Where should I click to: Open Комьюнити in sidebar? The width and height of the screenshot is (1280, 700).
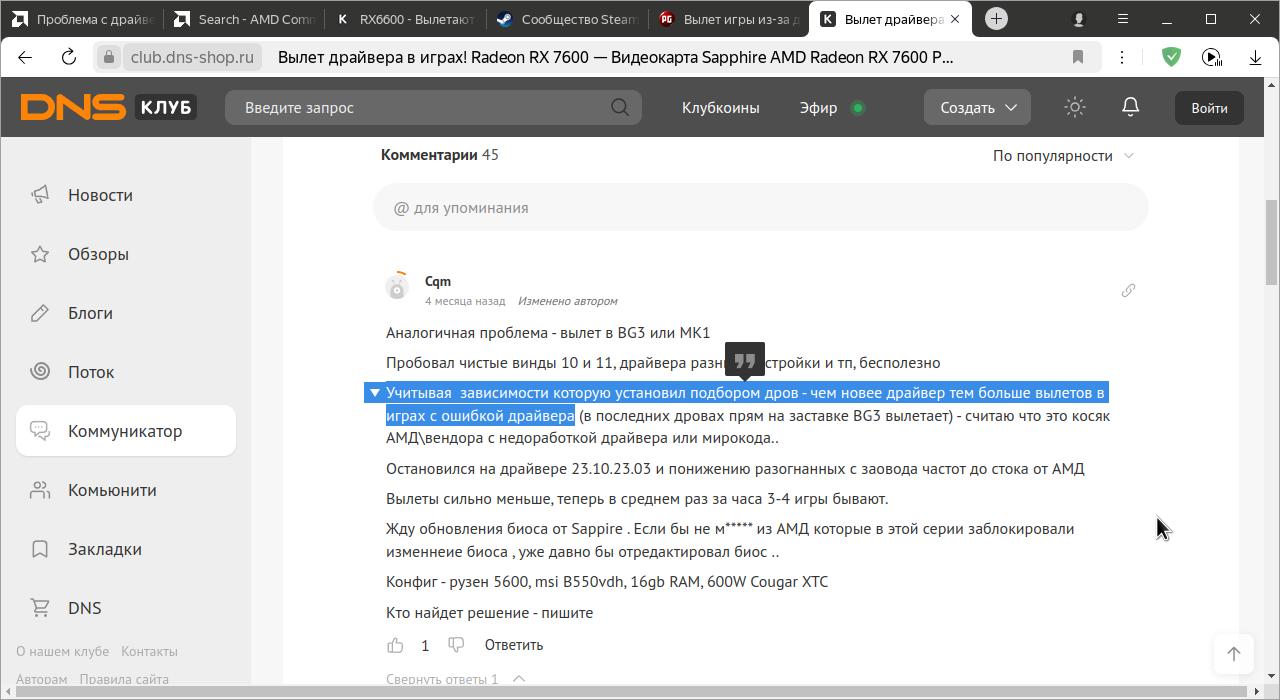126,490
